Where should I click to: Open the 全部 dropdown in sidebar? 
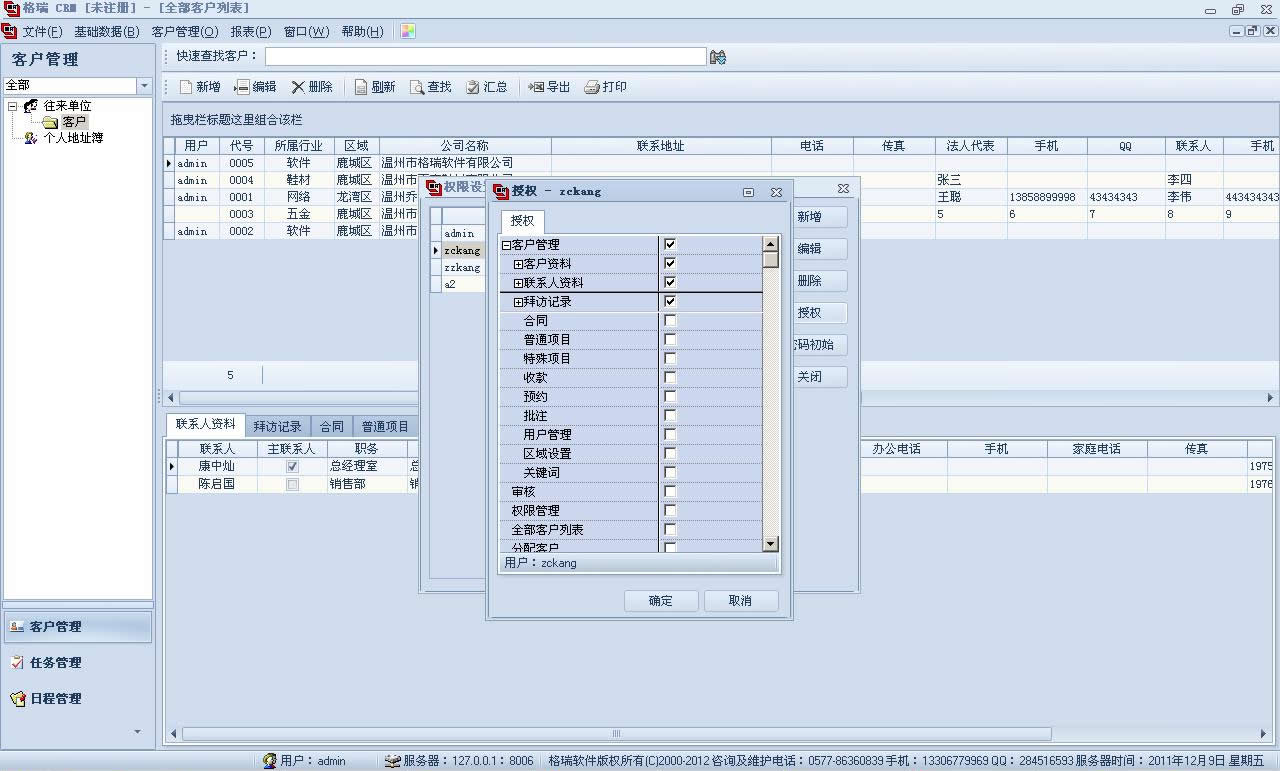pyautogui.click(x=144, y=86)
